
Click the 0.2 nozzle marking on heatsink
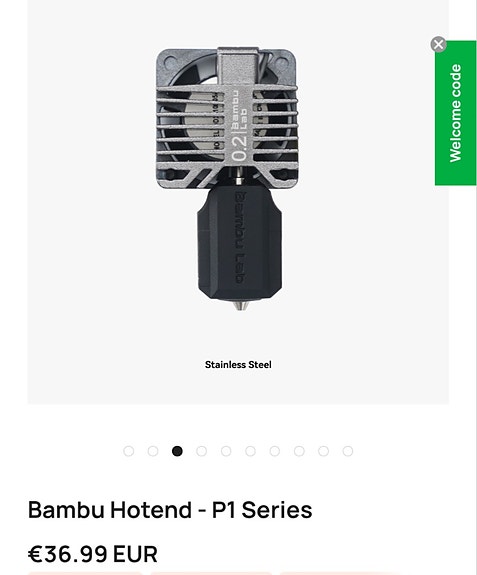click(239, 149)
